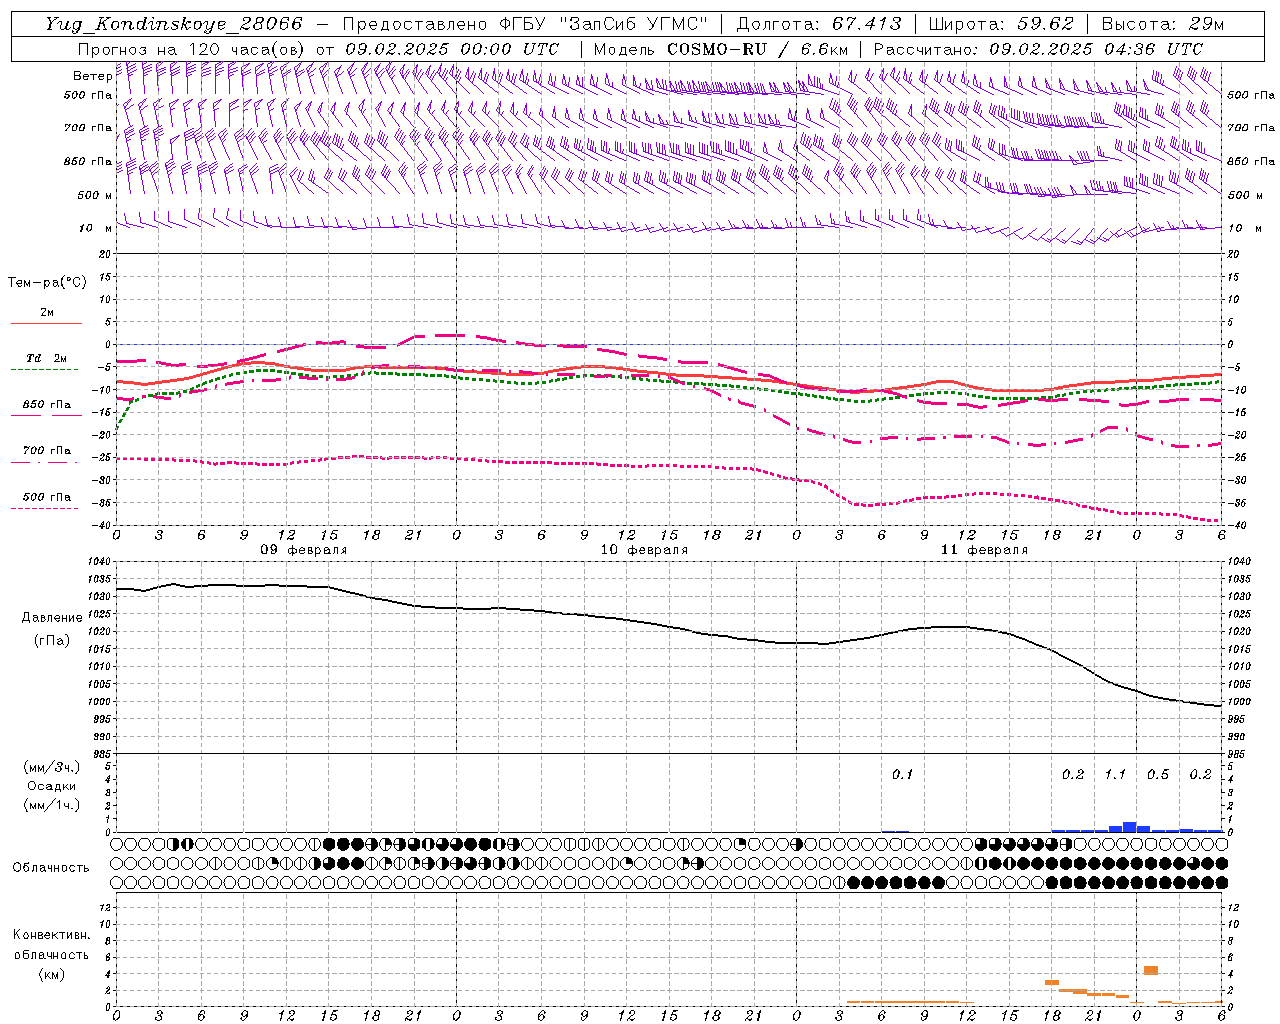Click the 700 гПа temperature legend label
Viewport: 1280px width, 1024px height.
(x=46, y=450)
